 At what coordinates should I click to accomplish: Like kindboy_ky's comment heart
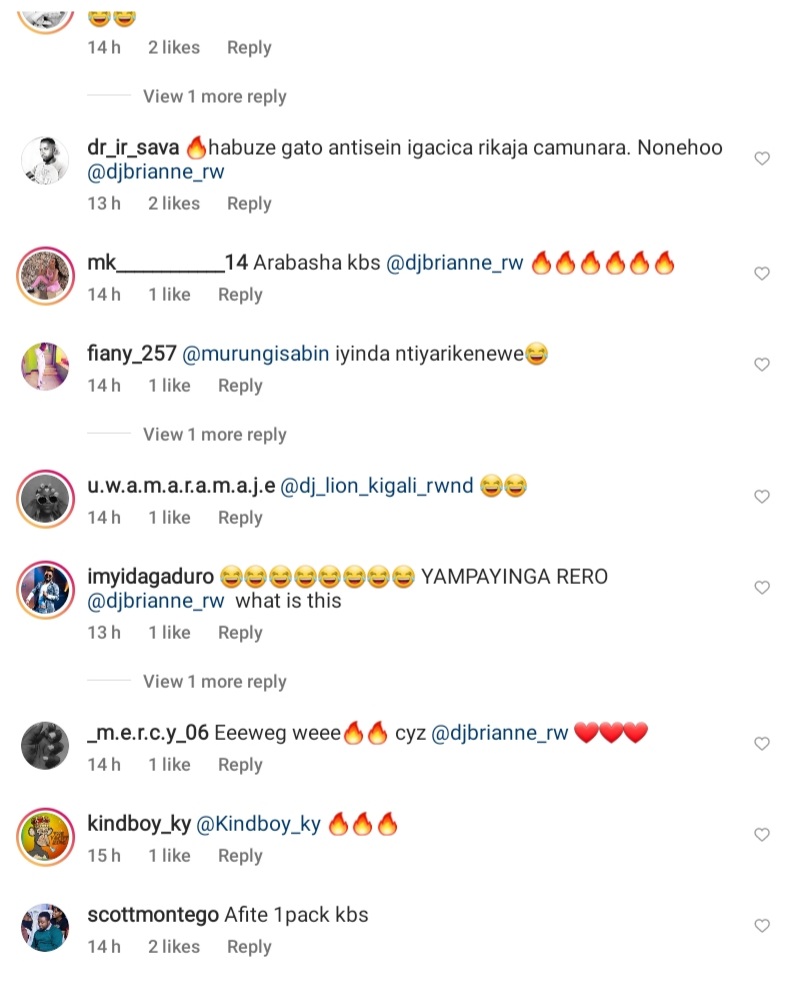click(762, 835)
